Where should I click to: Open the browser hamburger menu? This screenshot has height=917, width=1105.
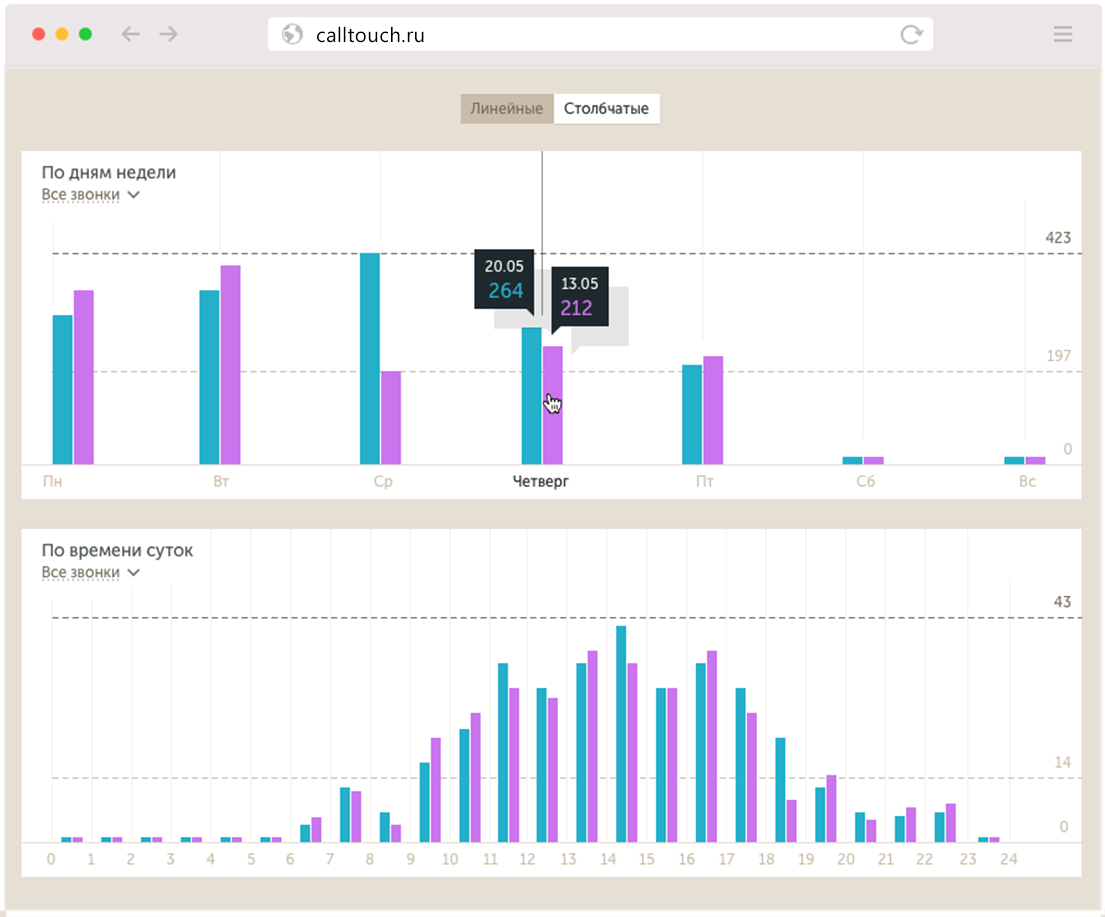1063,34
